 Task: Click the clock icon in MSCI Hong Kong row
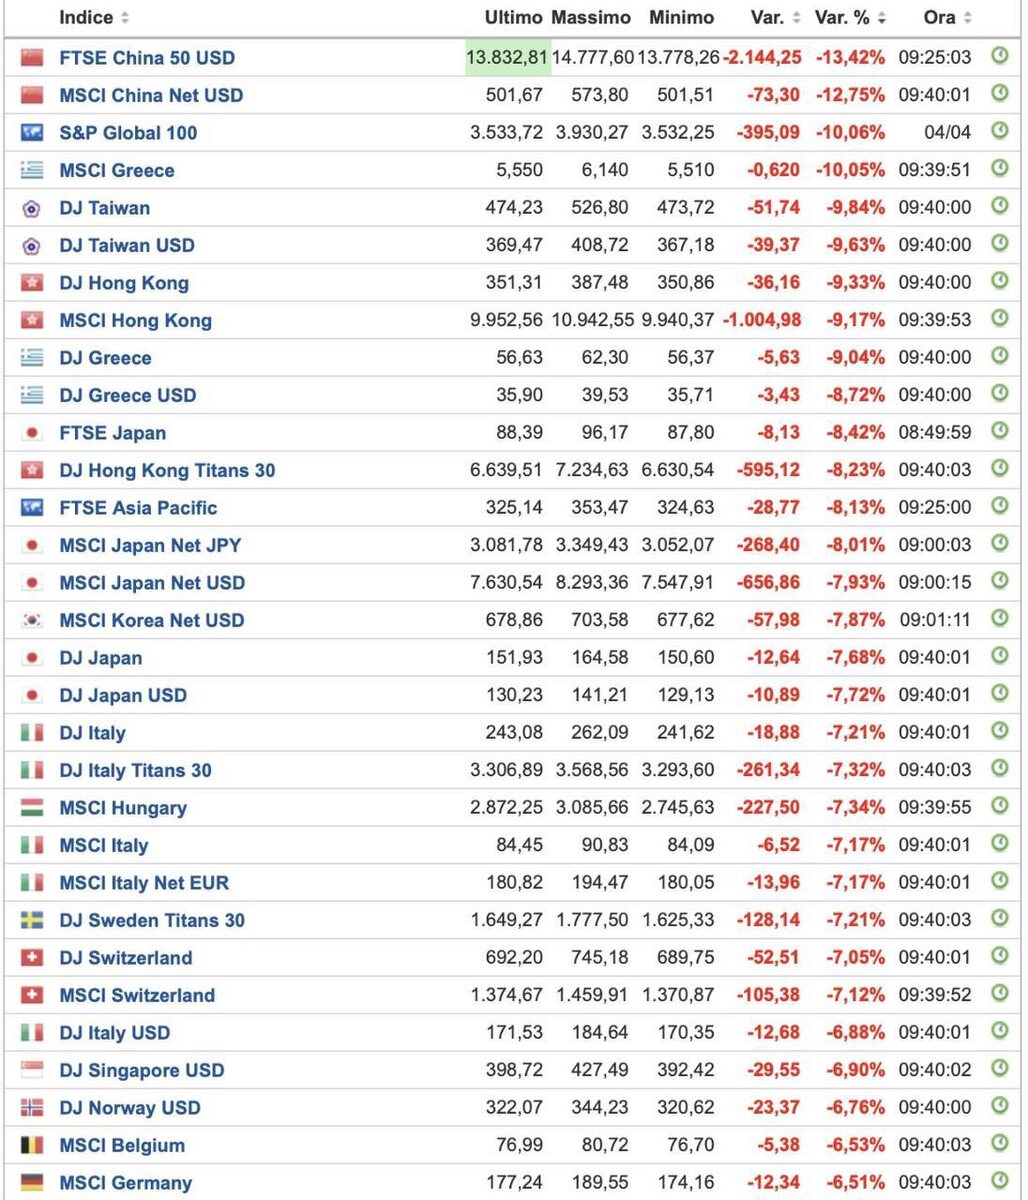(x=999, y=319)
